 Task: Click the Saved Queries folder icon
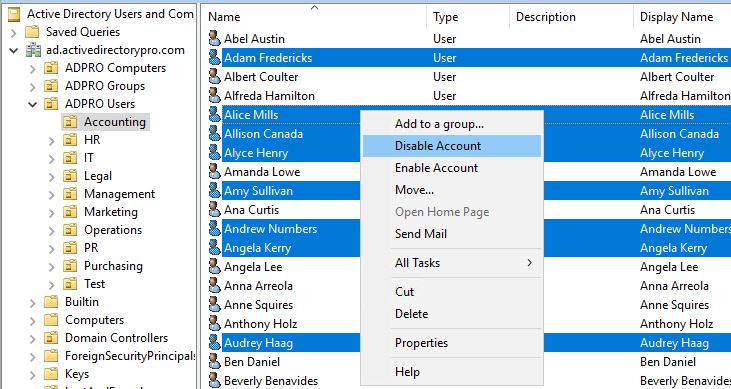[x=32, y=32]
